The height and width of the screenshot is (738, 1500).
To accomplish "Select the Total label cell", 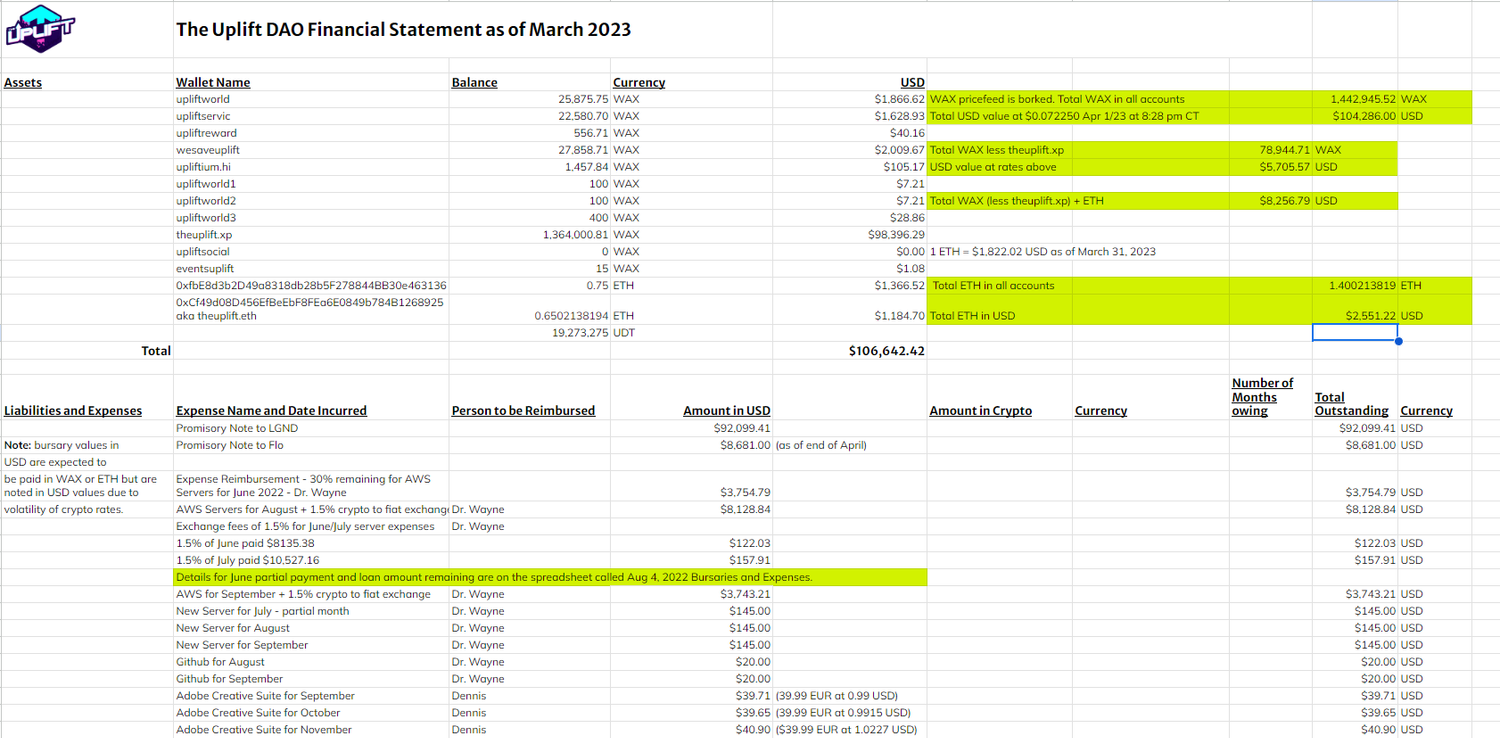I will pyautogui.click(x=156, y=350).
